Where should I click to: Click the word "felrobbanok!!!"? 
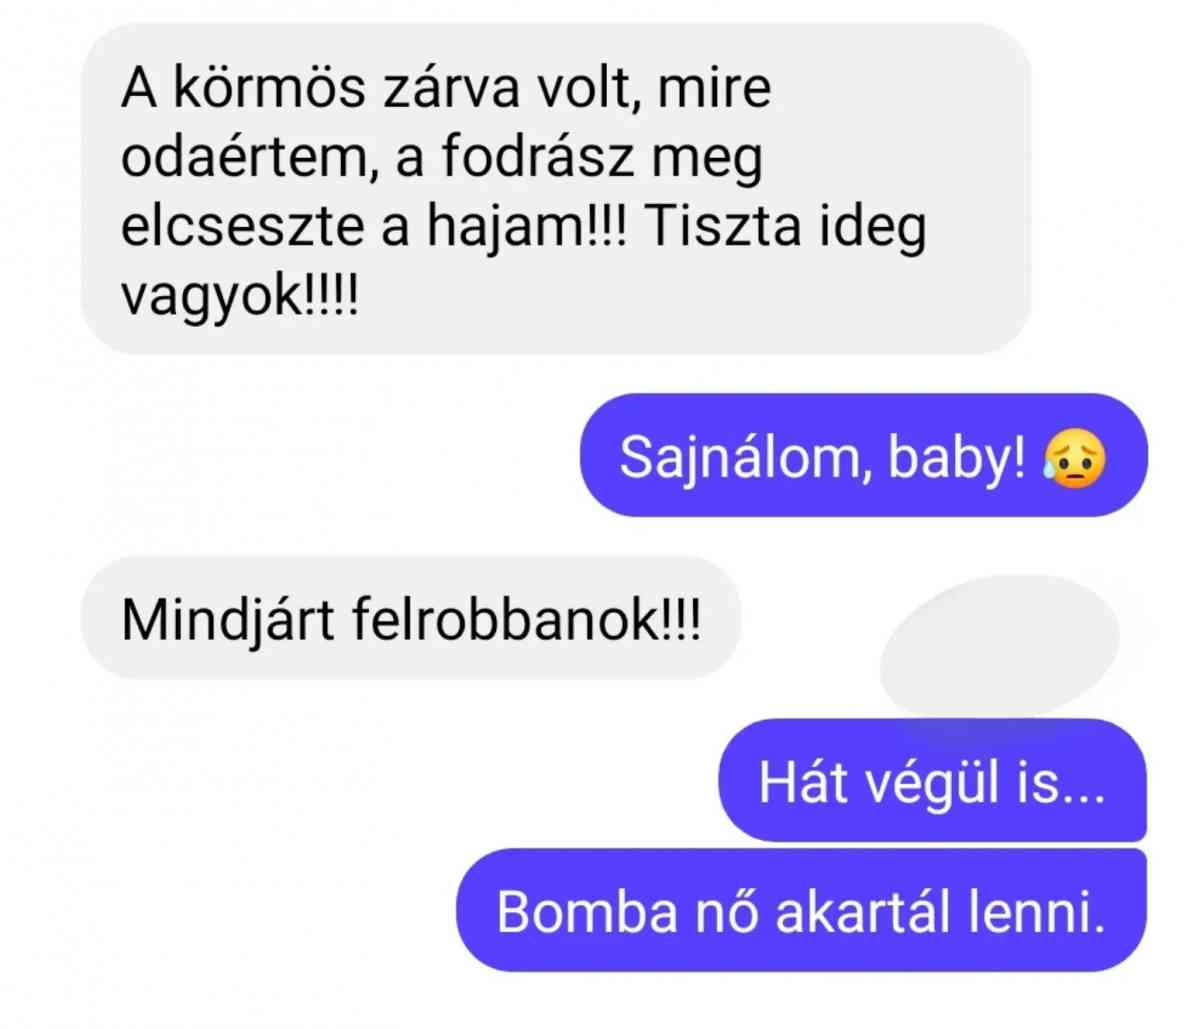527,620
